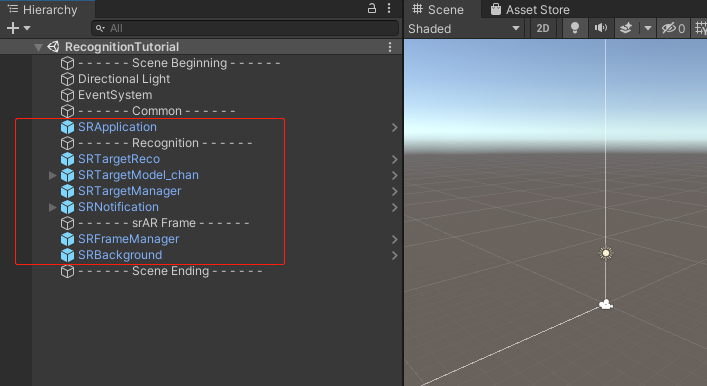Viewport: 707px width, 386px height.
Task: Click the Hierarchy search field
Action: pyautogui.click(x=245, y=28)
